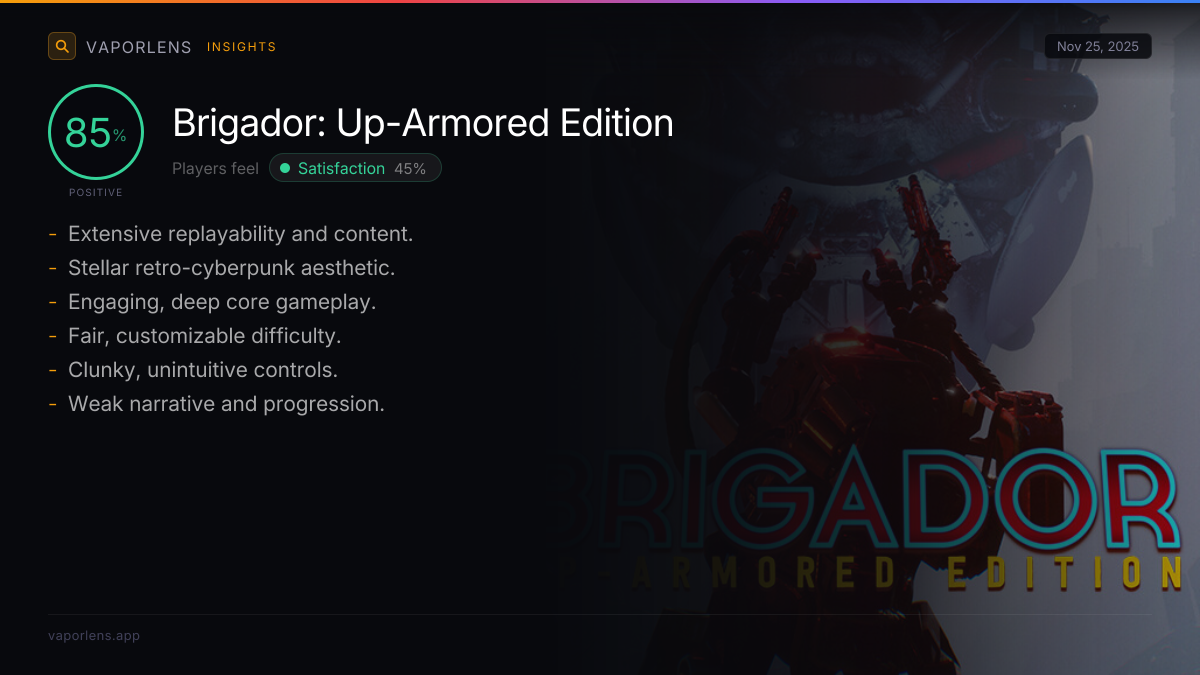Click 'Clunky, unintuitive controls' bullet
1200x675 pixels.
203,370
